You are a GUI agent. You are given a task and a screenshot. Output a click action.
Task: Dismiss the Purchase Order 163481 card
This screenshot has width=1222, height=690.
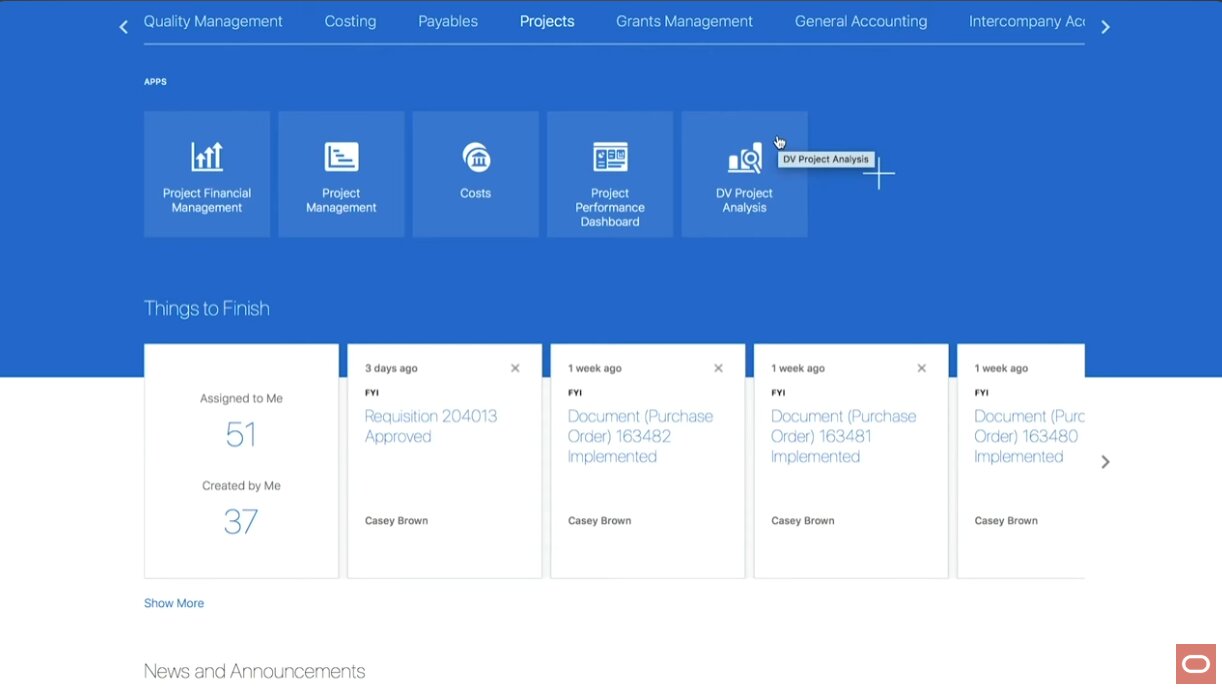click(921, 368)
